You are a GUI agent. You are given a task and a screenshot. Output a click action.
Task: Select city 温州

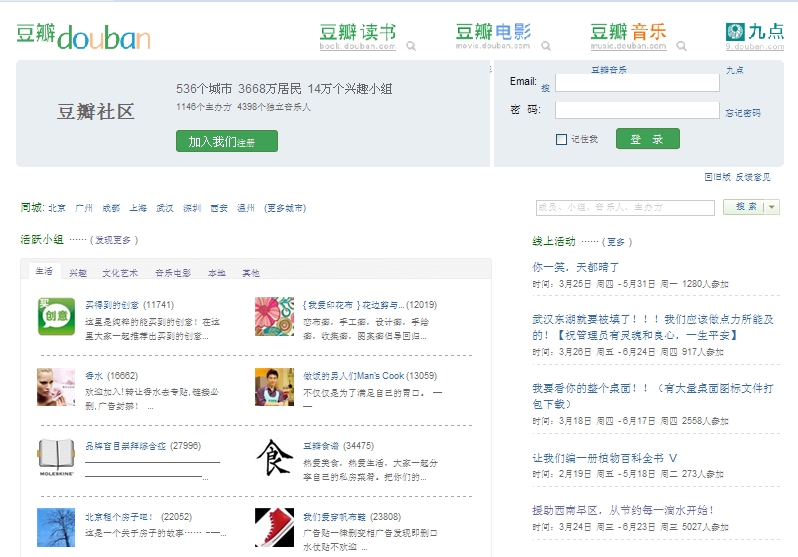[x=246, y=208]
